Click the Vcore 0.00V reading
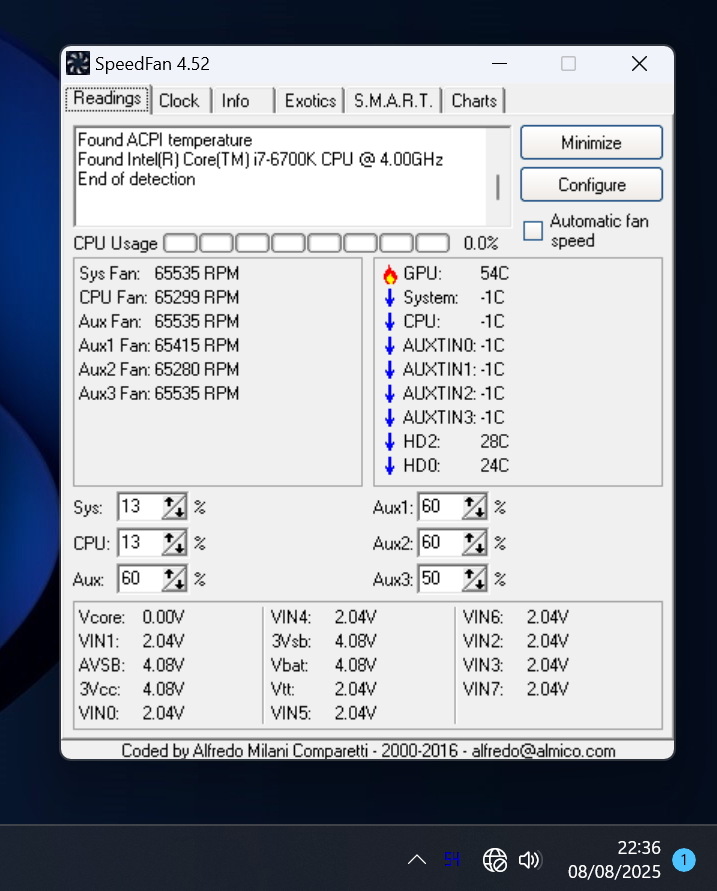 pyautogui.click(x=132, y=617)
